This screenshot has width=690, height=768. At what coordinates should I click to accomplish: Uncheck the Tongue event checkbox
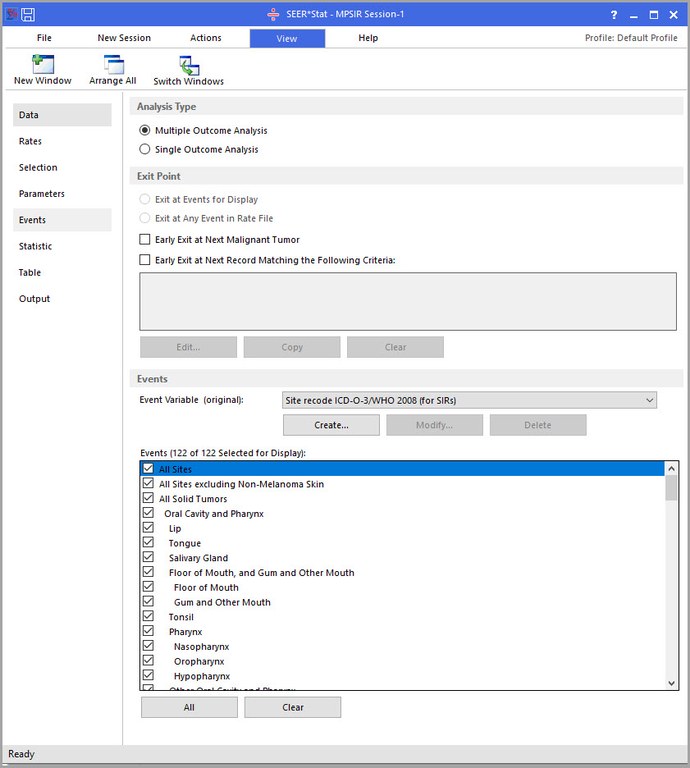click(149, 543)
